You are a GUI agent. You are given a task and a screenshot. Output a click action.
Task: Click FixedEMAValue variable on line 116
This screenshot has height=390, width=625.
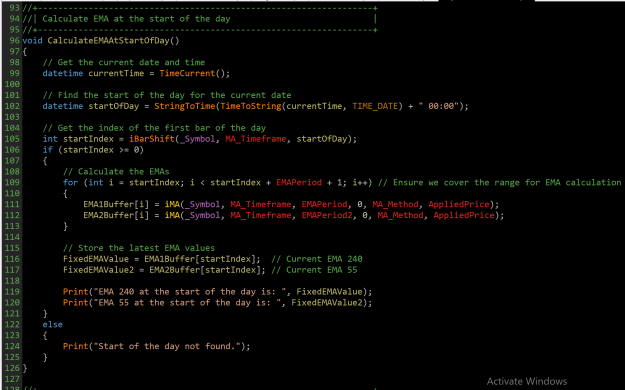point(96,259)
